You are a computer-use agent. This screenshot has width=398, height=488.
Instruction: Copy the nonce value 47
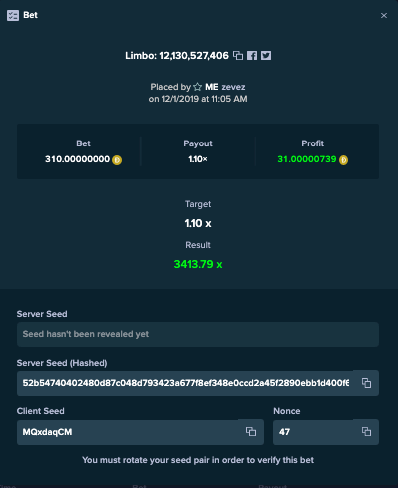(366, 432)
